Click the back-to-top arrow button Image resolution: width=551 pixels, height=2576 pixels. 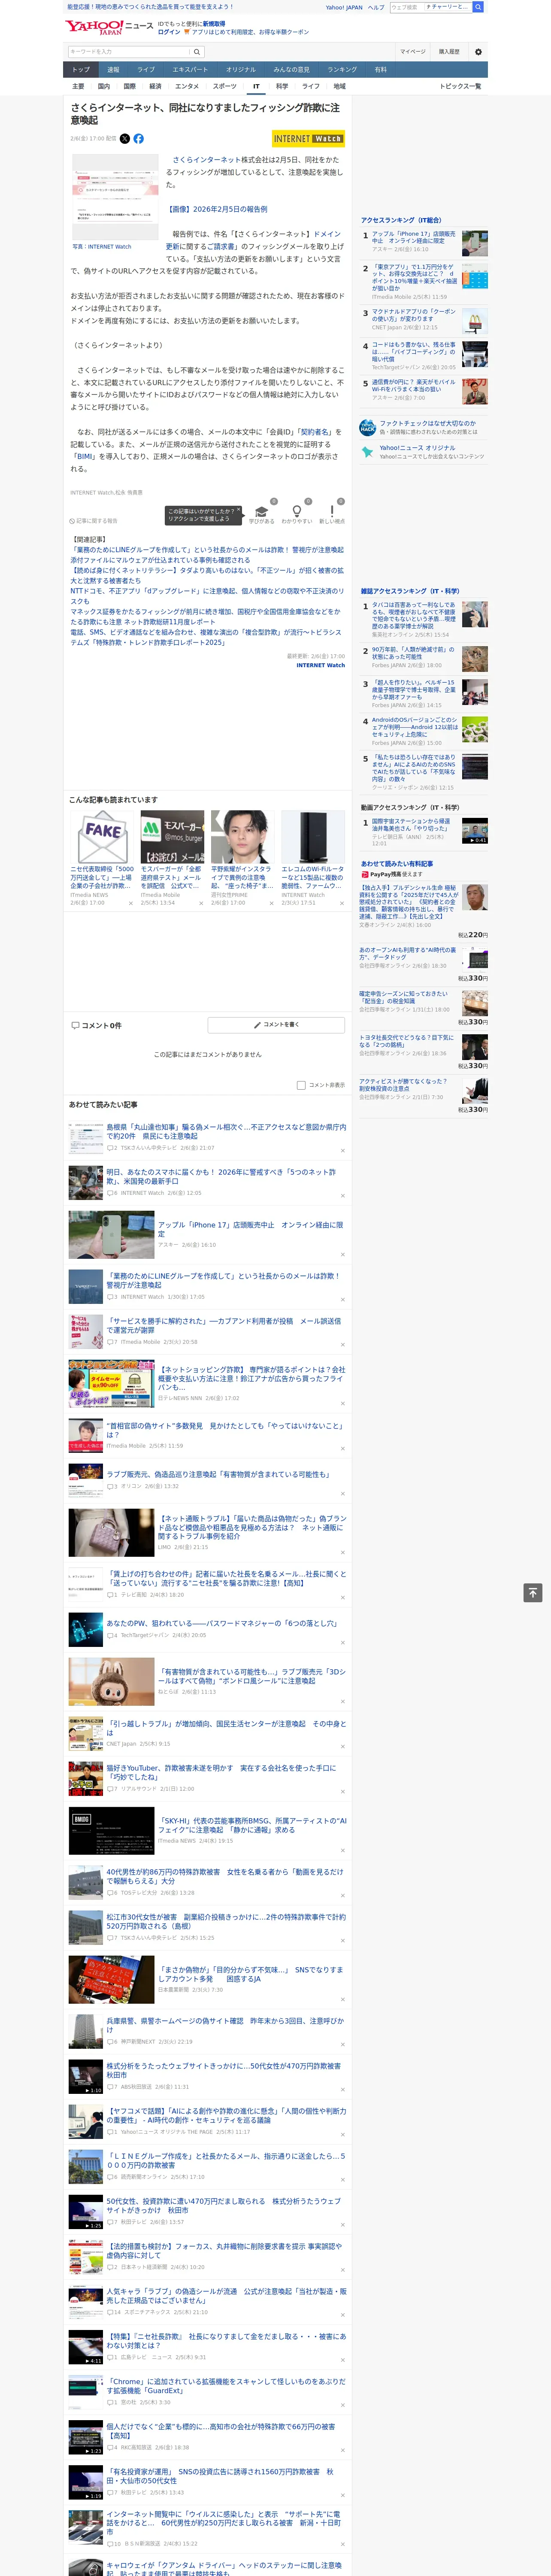coord(533,1593)
